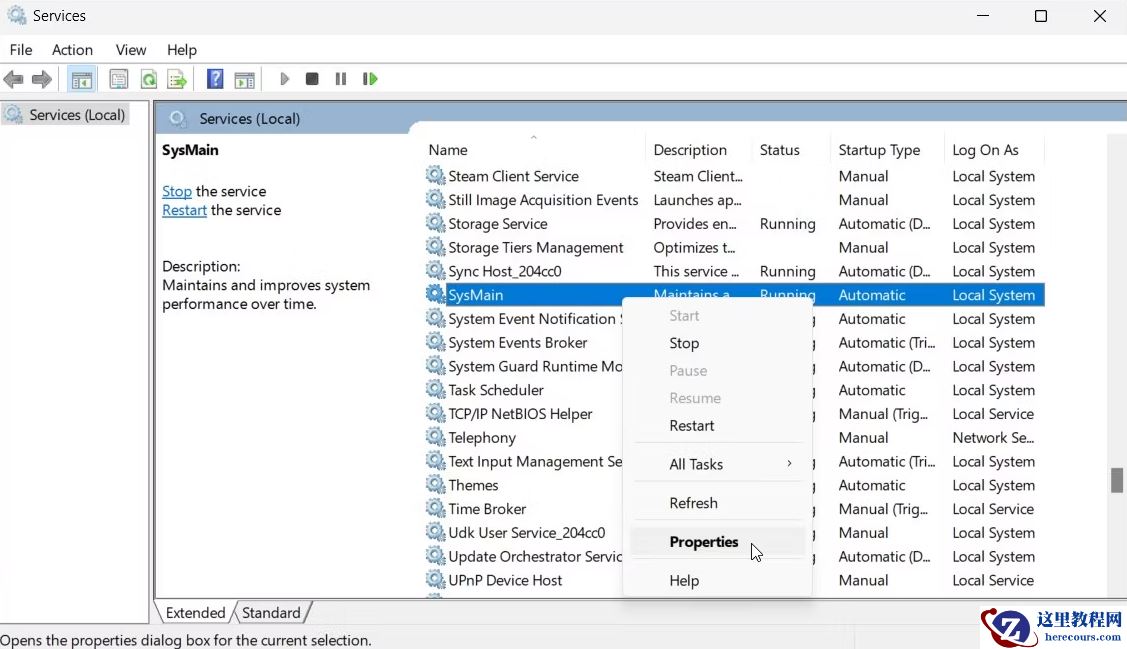Image resolution: width=1127 pixels, height=649 pixels.
Task: Click the Stop the service link
Action: (x=177, y=191)
